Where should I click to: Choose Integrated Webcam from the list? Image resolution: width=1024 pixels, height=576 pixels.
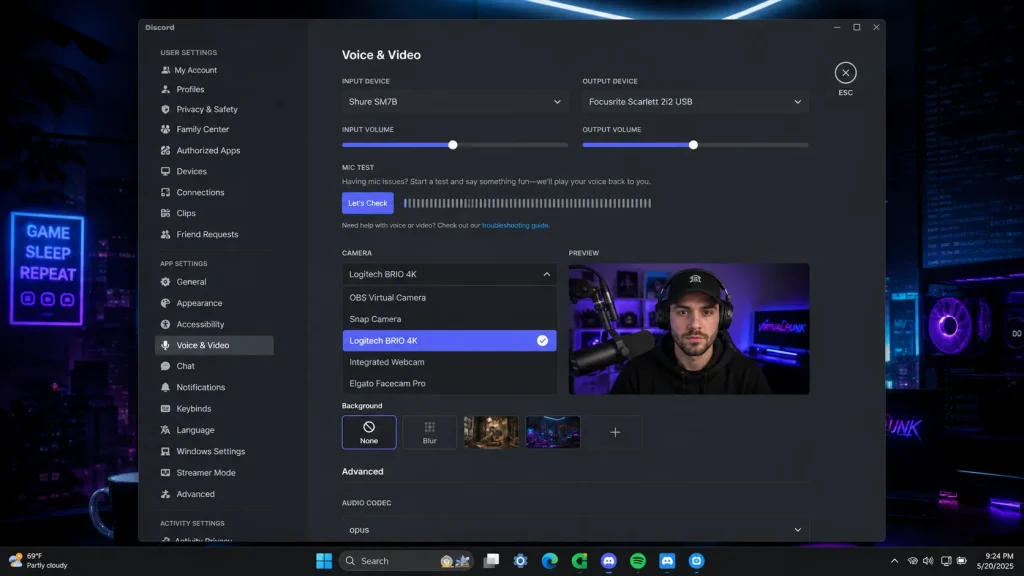(449, 362)
